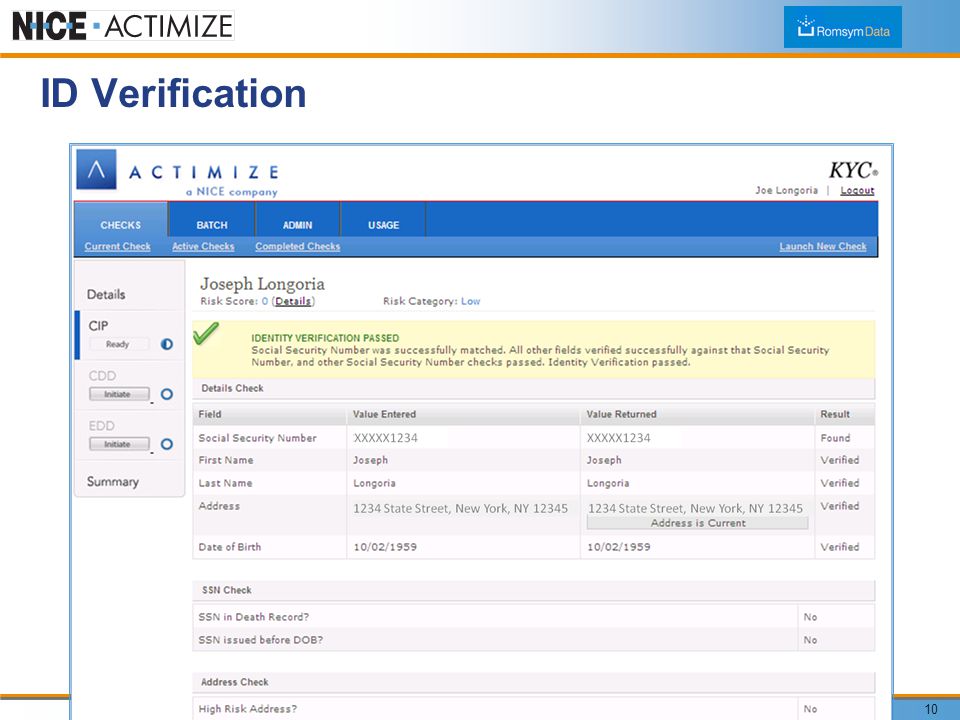
Task: Click SSN issued before DOB row
Action: click(533, 640)
